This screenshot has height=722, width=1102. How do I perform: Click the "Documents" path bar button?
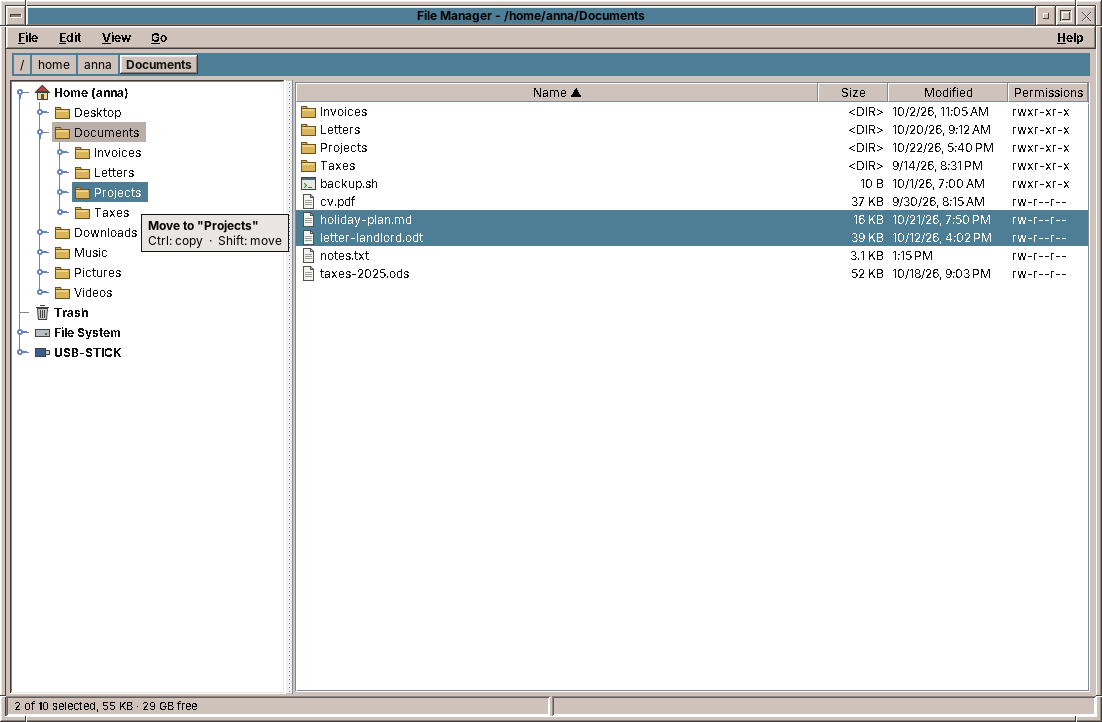[159, 65]
